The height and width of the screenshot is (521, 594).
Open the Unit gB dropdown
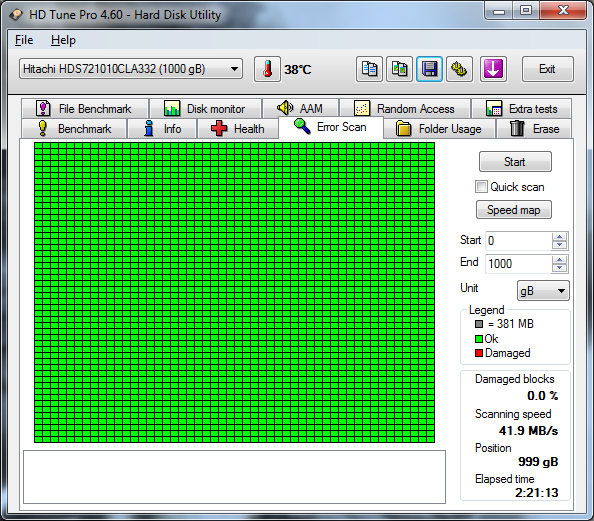click(x=543, y=291)
